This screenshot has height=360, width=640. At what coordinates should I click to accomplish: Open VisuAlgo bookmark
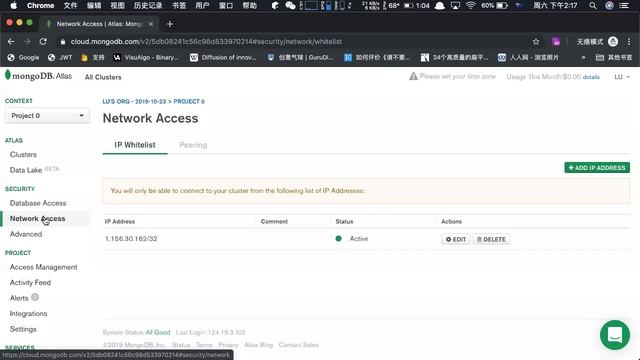(x=146, y=58)
